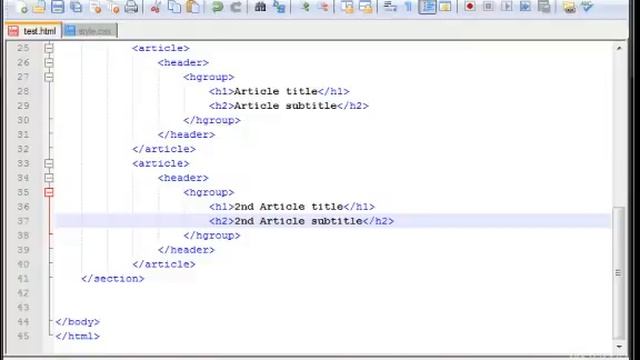Screen dimensions: 640x360
Task: Cut the selection with the scissors icon
Action: pos(155,7)
